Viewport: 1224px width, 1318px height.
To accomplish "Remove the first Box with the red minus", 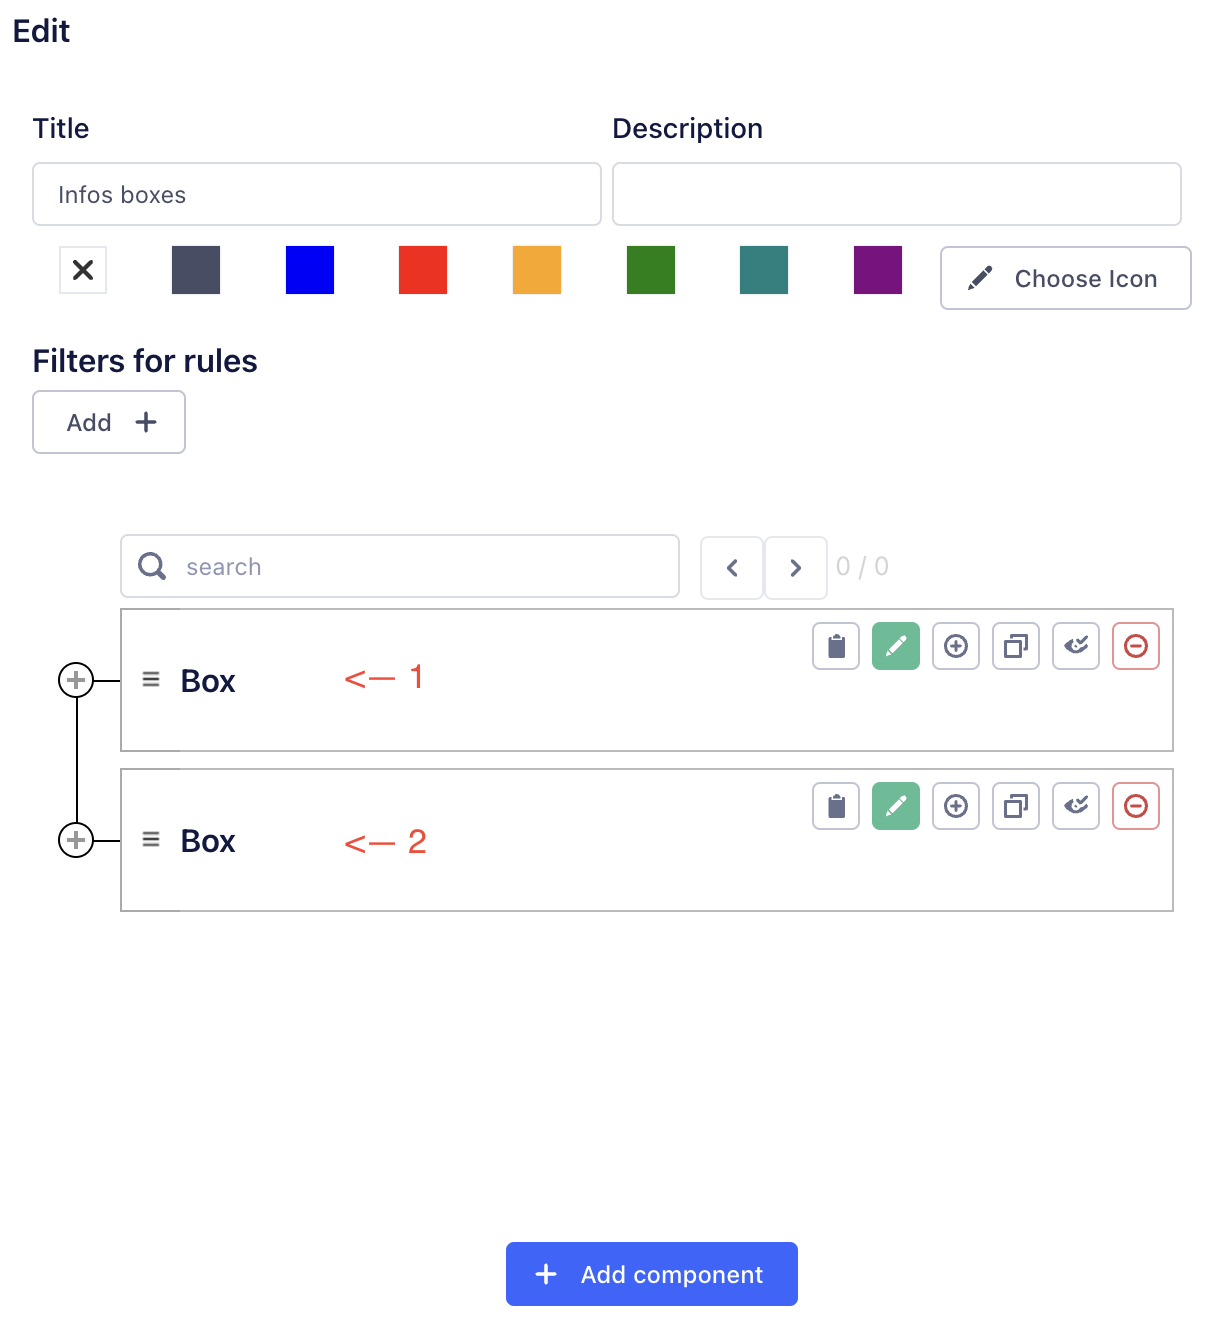I will pos(1136,646).
